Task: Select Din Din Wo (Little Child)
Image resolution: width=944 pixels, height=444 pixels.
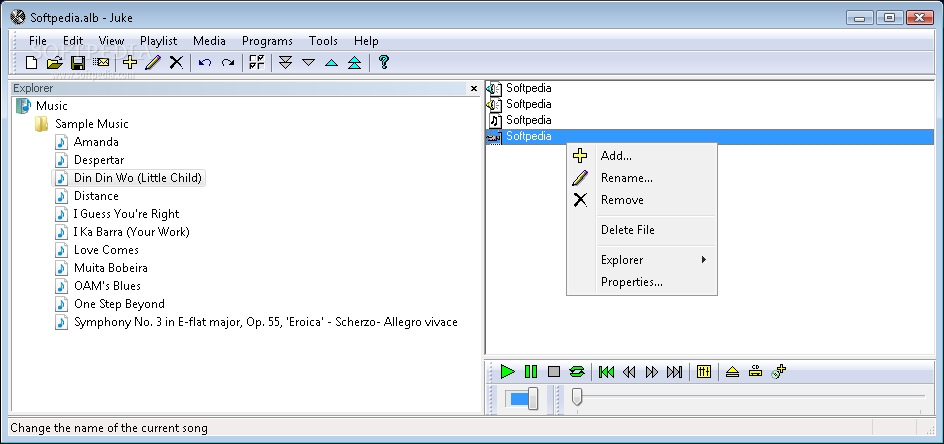Action: point(138,178)
